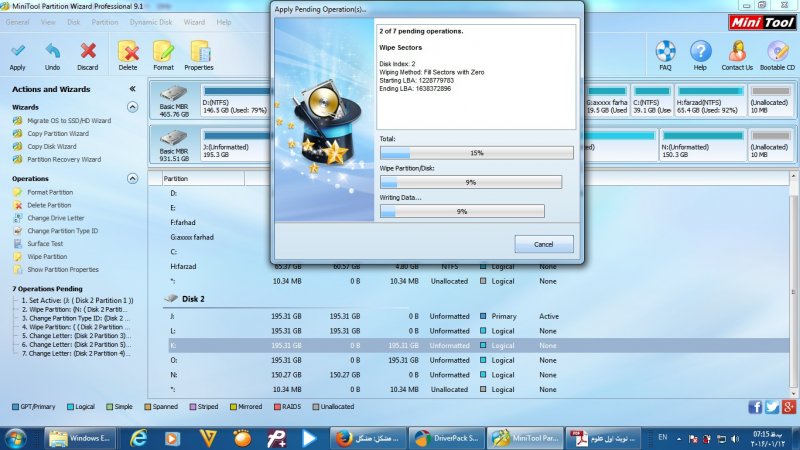Launch Copy Disk Wizard

(52, 146)
